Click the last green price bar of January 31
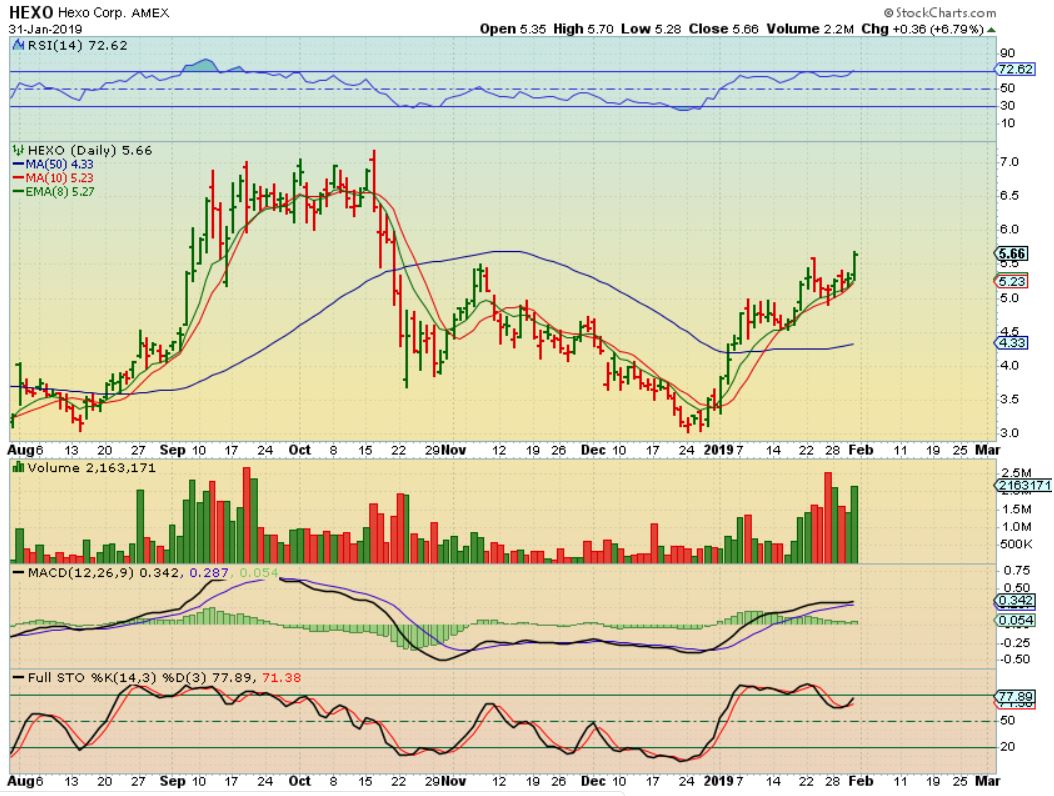 pos(855,266)
